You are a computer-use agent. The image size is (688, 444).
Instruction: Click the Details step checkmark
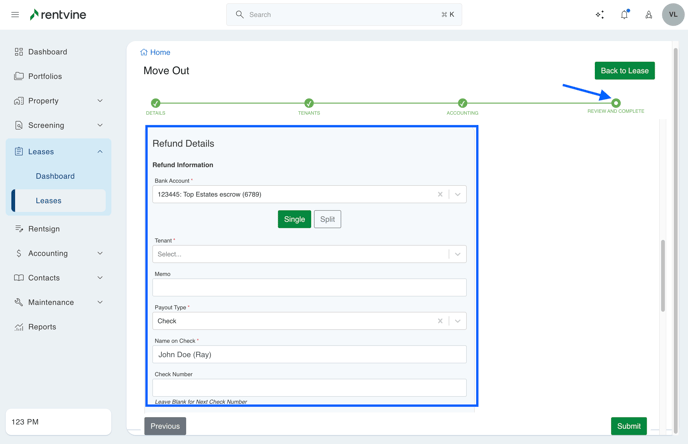click(156, 103)
